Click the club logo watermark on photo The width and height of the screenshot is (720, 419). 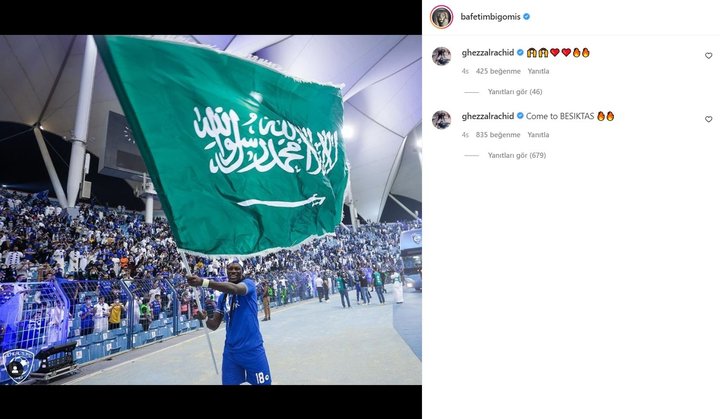[x=18, y=366]
